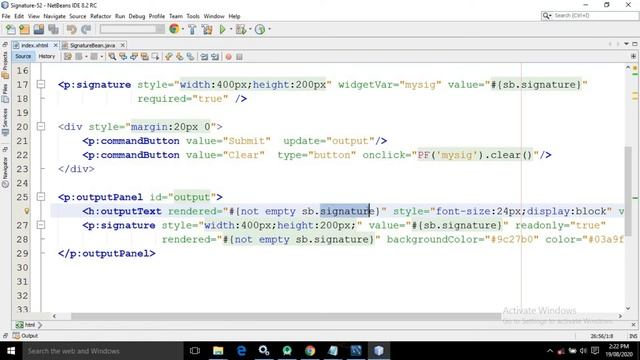
Task: Select the index.xhtml editor tab
Action: point(34,45)
